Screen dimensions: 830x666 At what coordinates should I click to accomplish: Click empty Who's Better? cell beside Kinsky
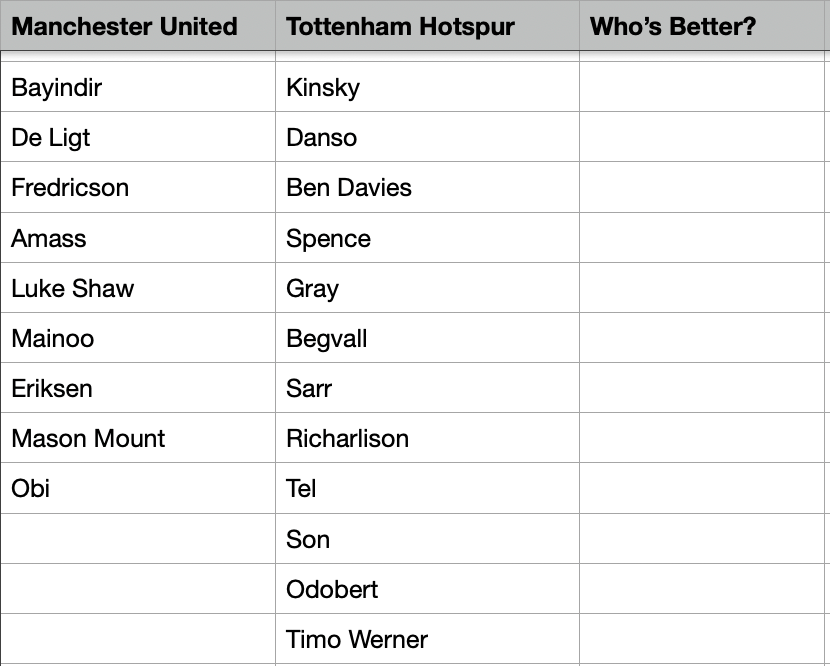click(x=704, y=88)
